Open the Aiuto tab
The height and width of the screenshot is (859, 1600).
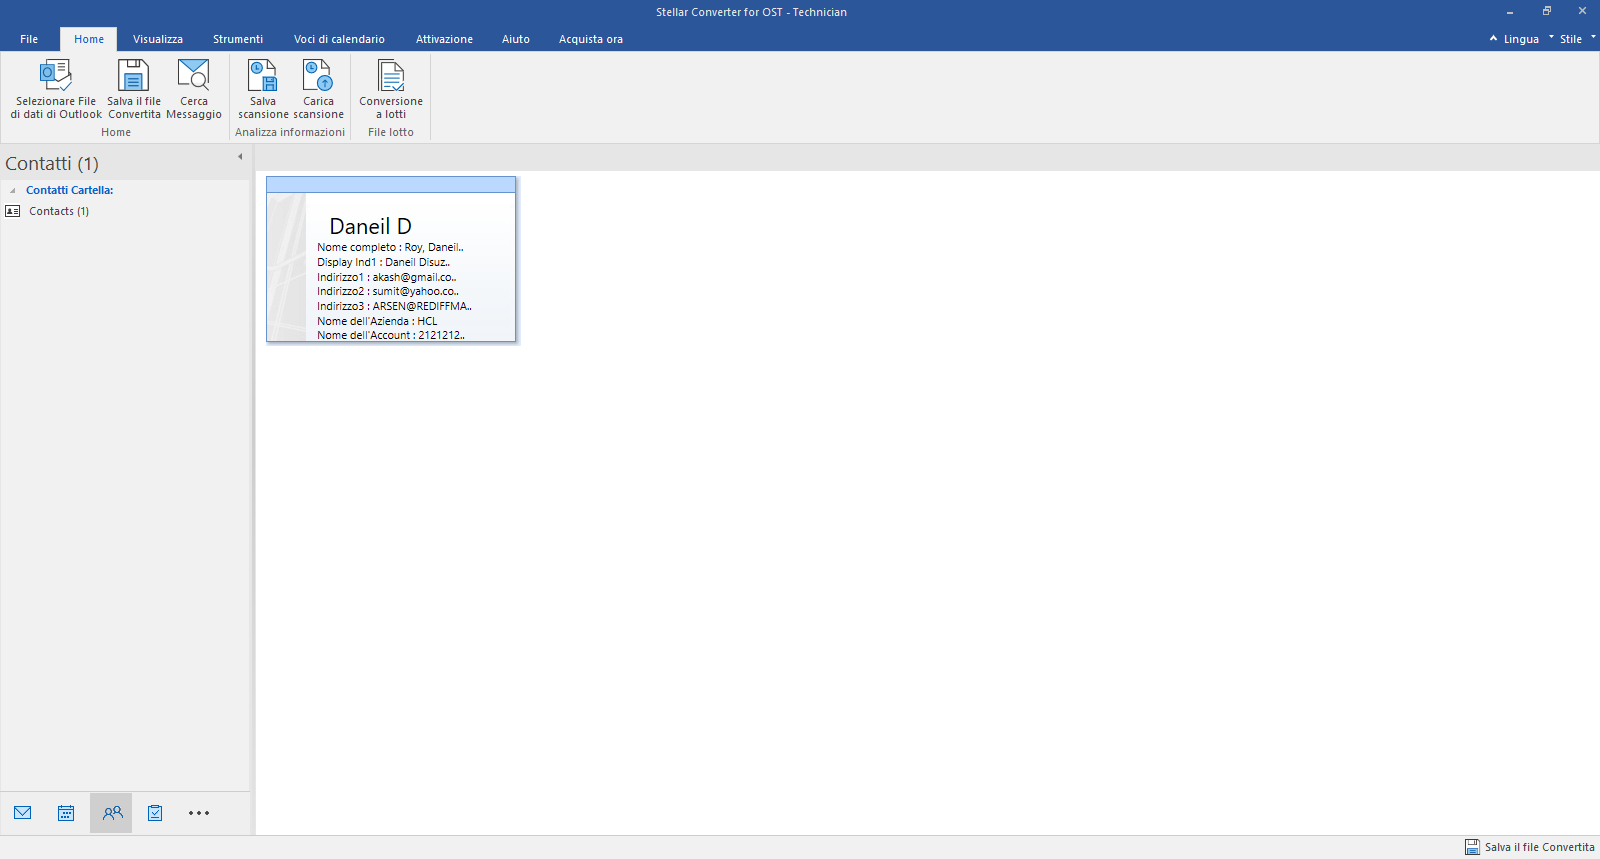point(516,39)
